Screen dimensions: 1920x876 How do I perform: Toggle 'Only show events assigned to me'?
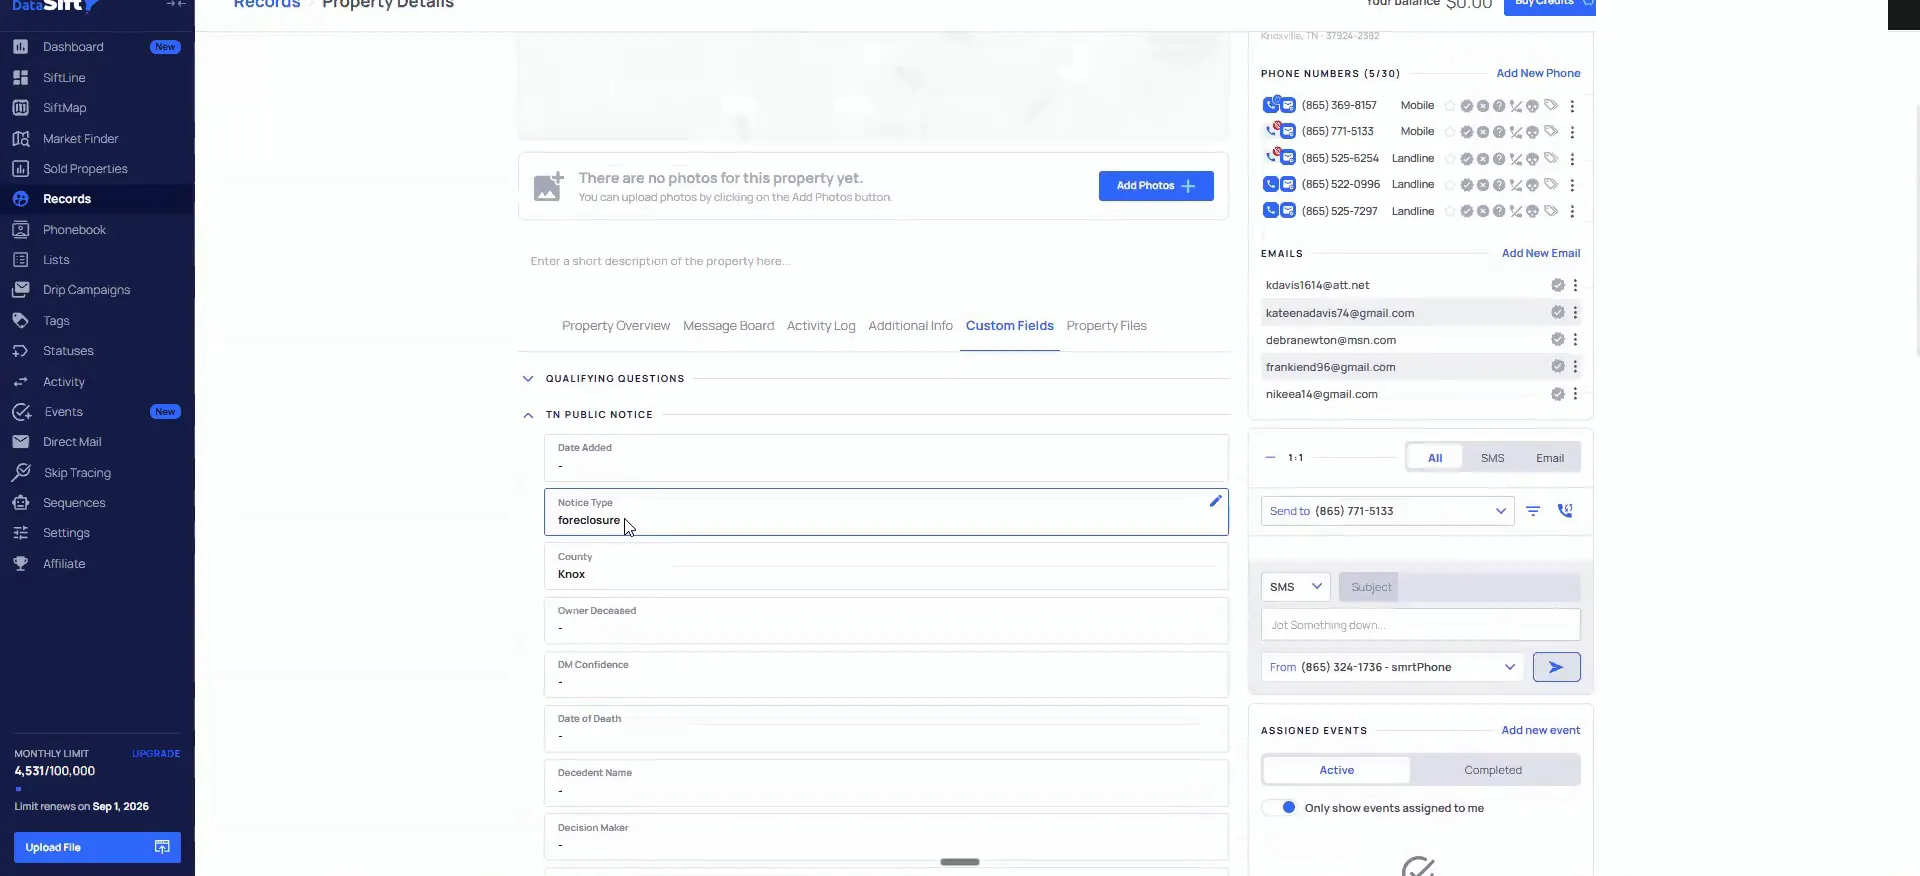pyautogui.click(x=1281, y=808)
